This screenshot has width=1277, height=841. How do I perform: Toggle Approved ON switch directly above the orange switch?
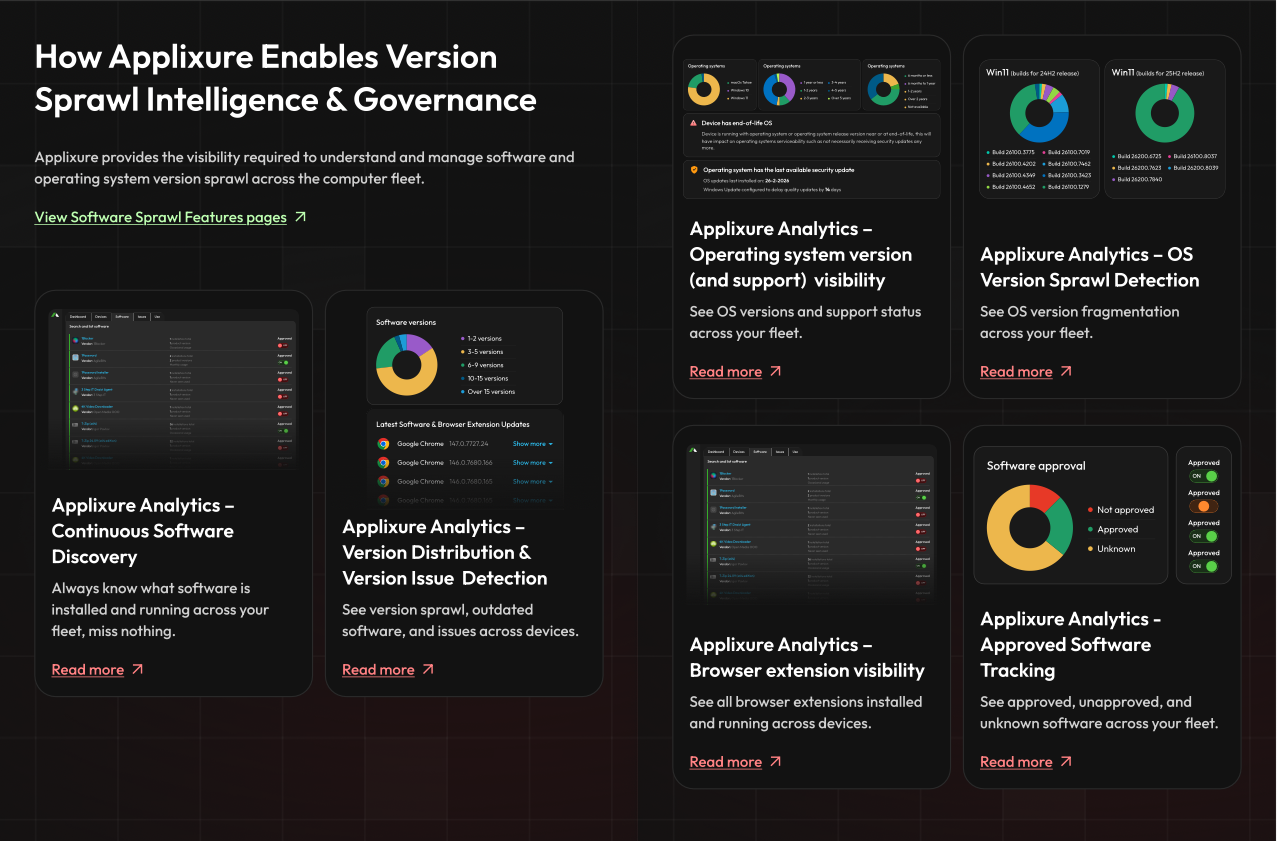click(1204, 476)
